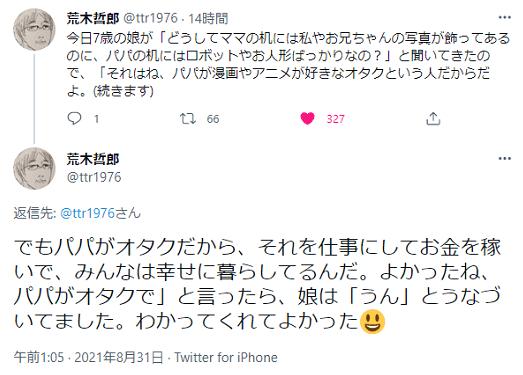Open more options on first tweet
Screen dimensions: 523x375
(504, 18)
